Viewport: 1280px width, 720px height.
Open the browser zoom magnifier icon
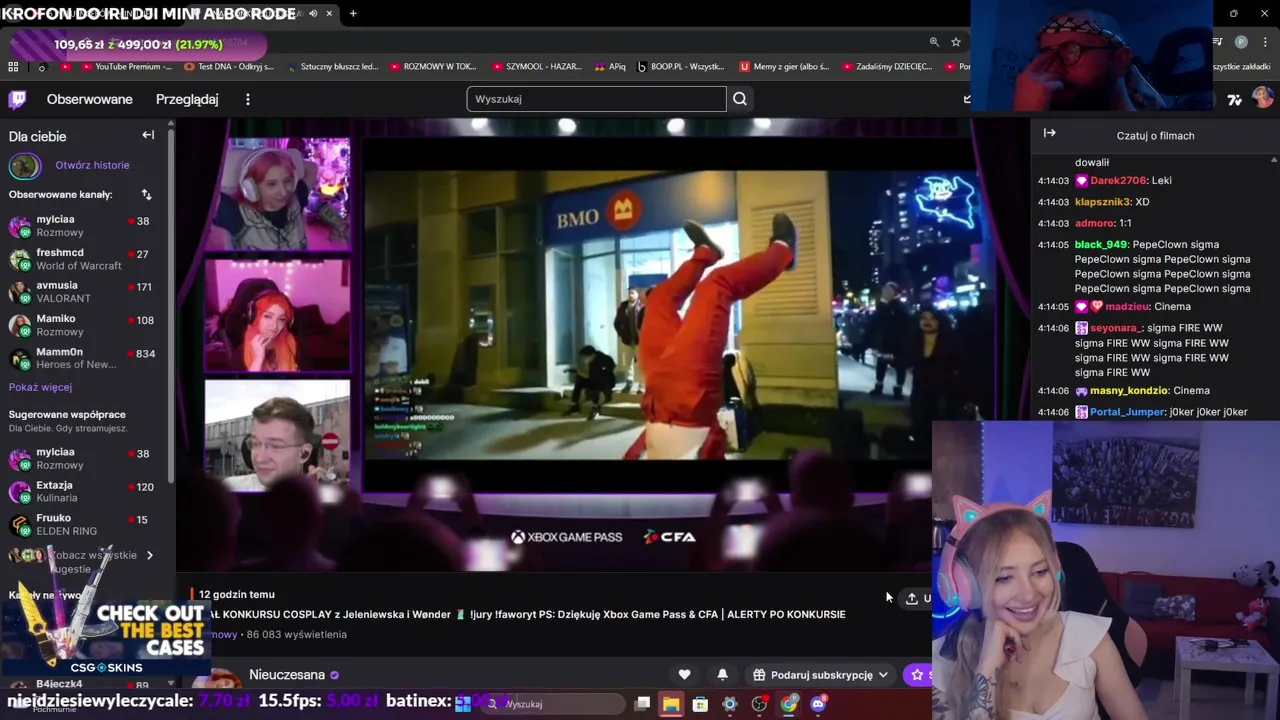pyautogui.click(x=934, y=42)
